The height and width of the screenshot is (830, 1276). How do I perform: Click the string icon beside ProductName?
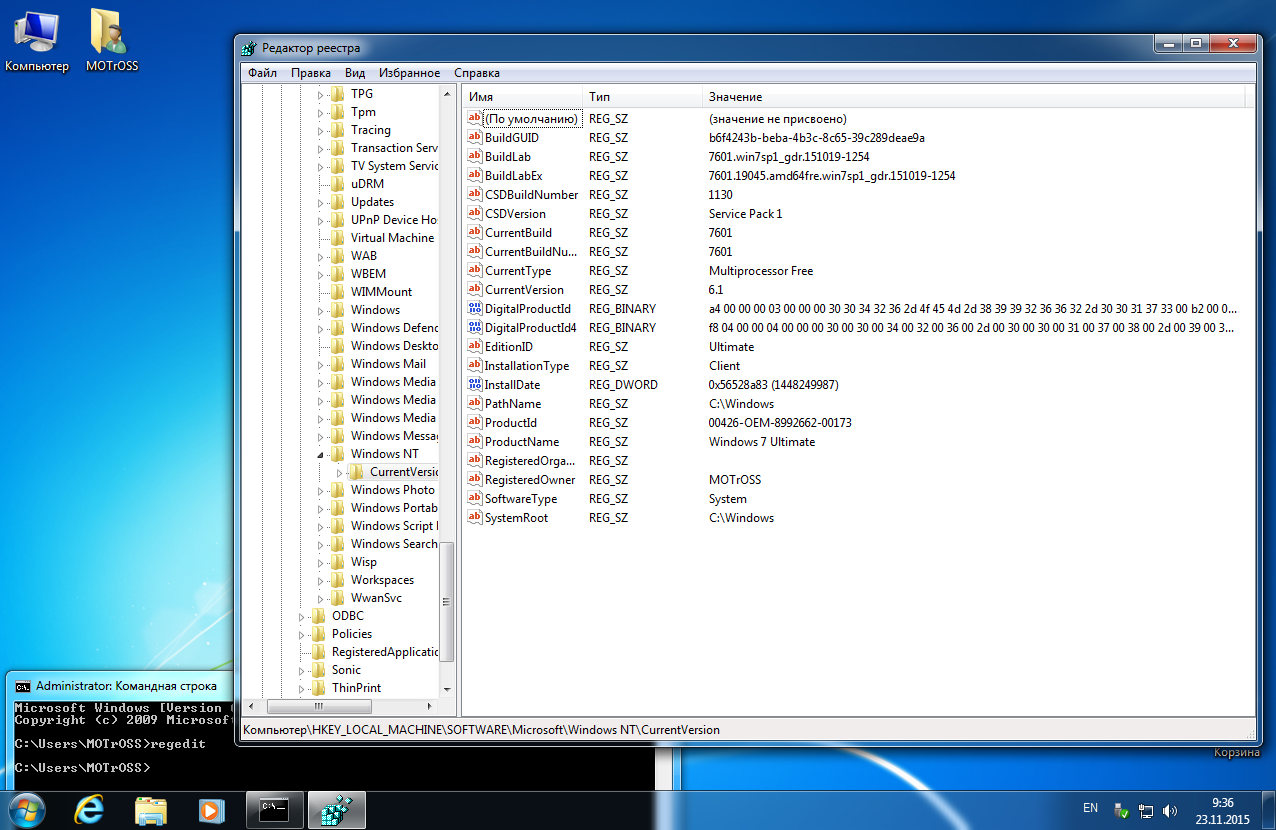point(475,441)
